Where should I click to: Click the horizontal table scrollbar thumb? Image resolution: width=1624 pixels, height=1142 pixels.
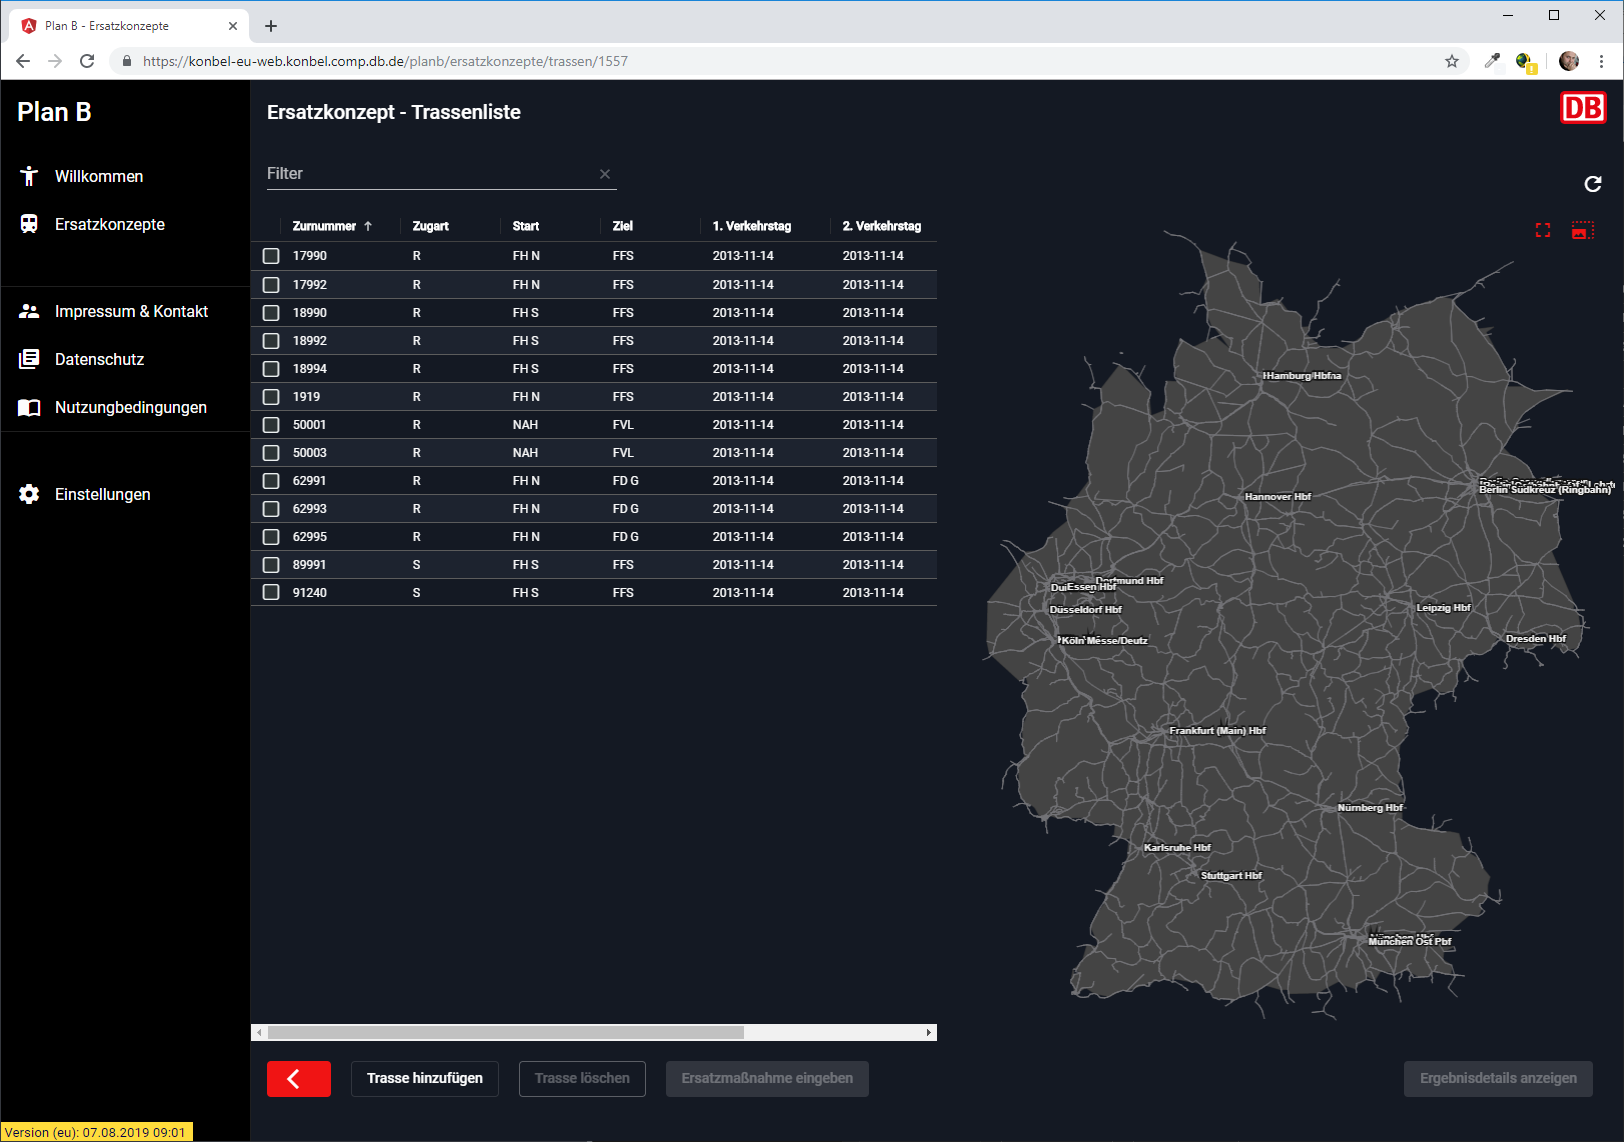click(x=505, y=1032)
